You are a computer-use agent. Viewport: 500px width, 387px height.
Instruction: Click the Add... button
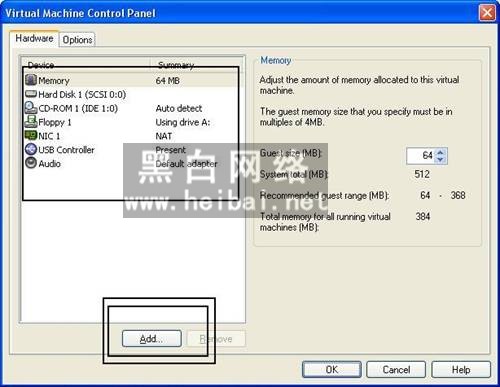(x=152, y=339)
